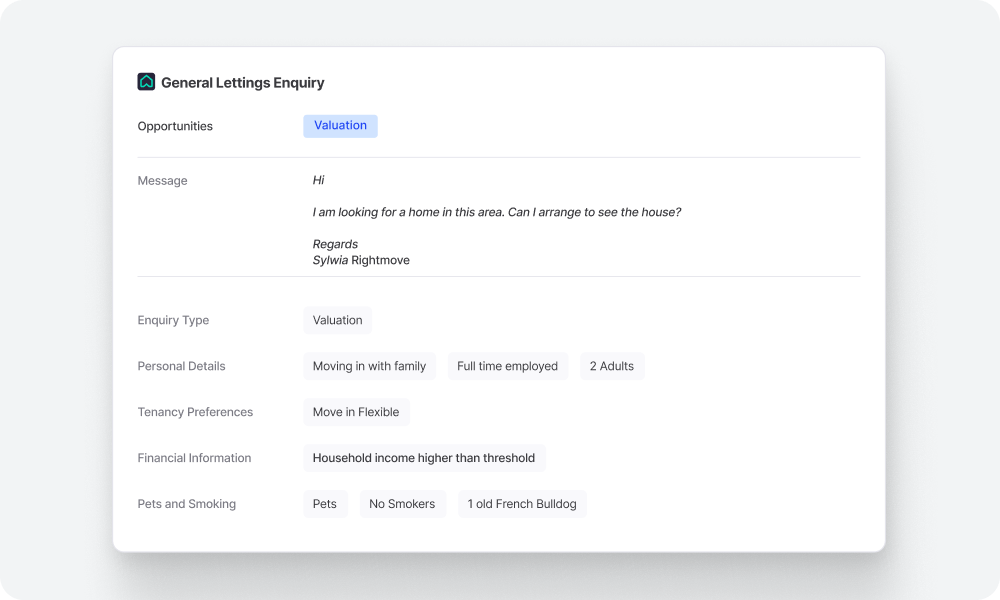
Task: Click the Message label
Action: (163, 180)
